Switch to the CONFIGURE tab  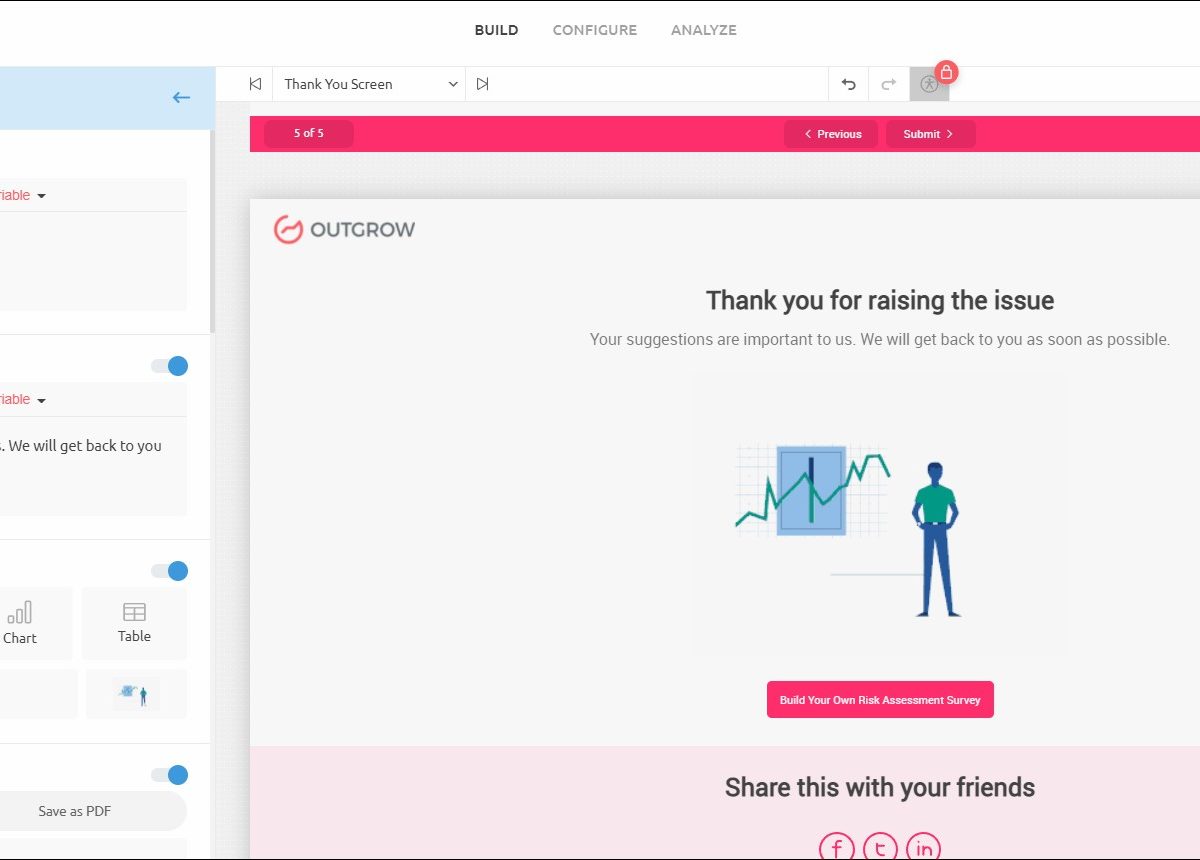(x=594, y=30)
